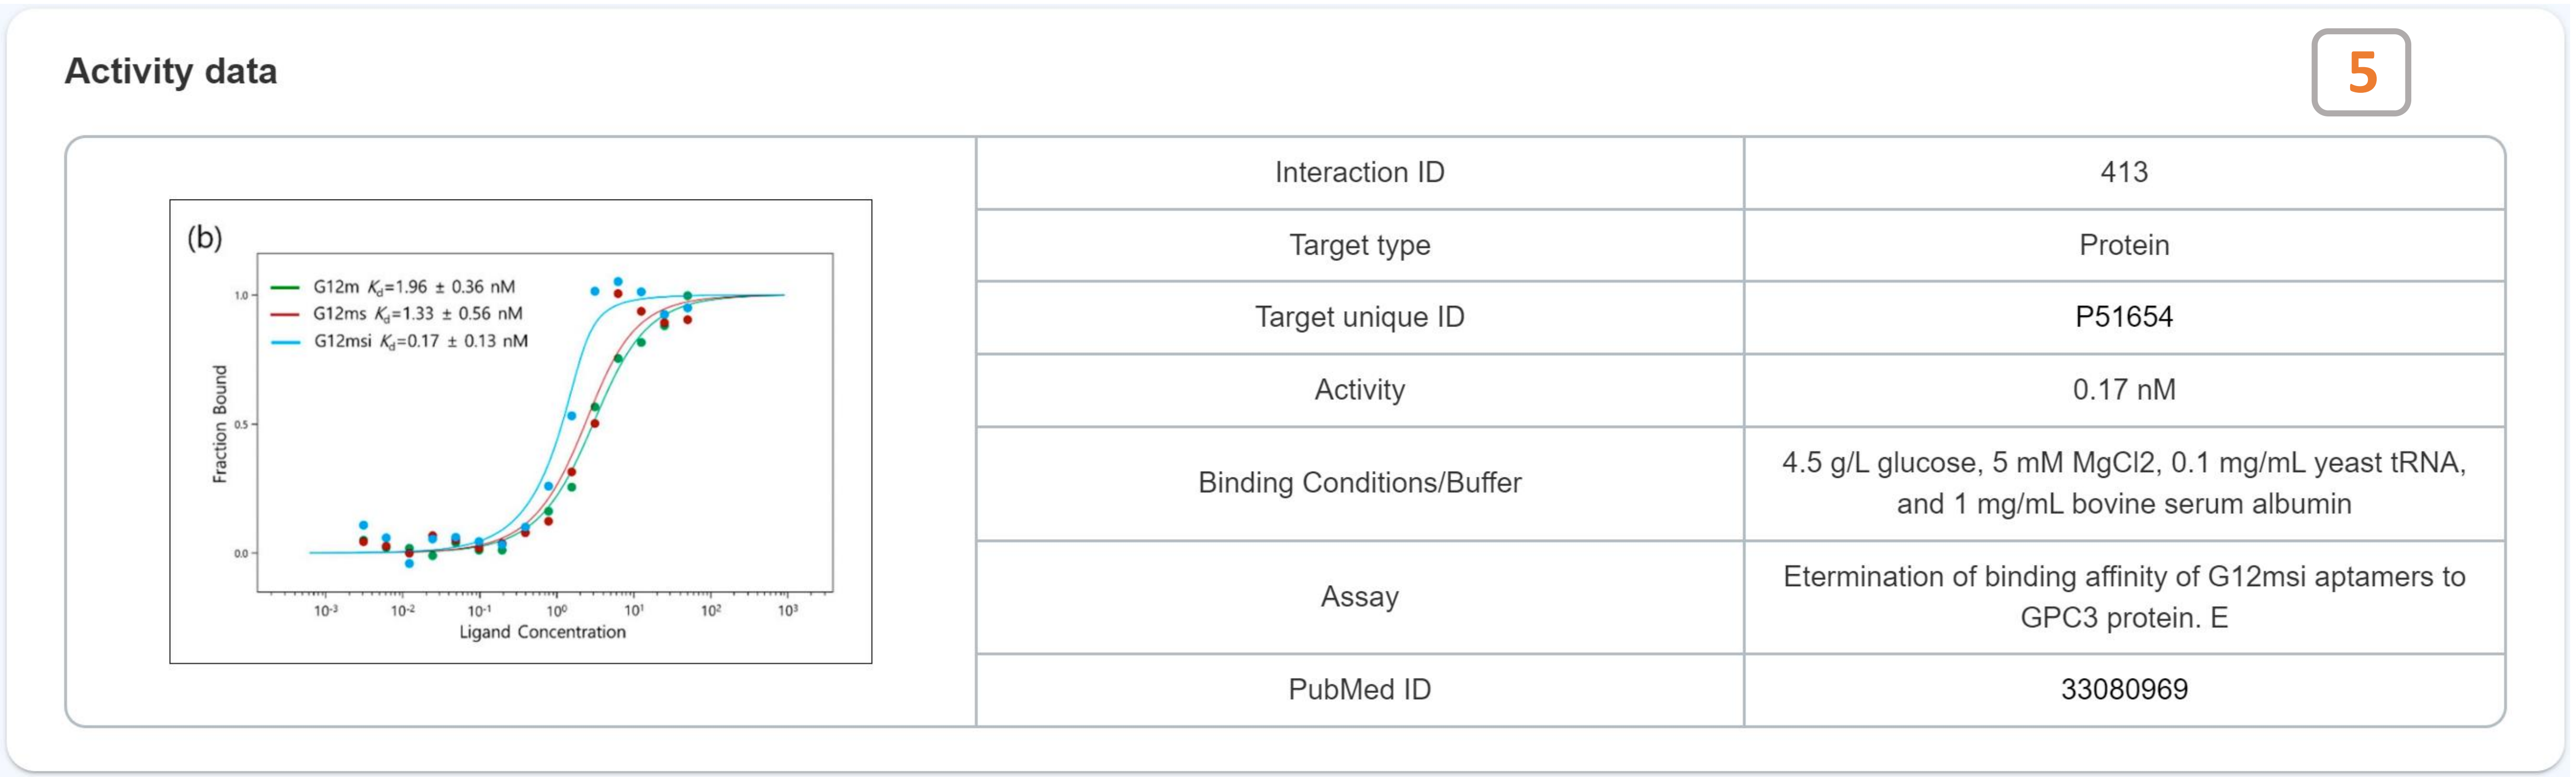Select the Target type label cell

click(x=1359, y=245)
